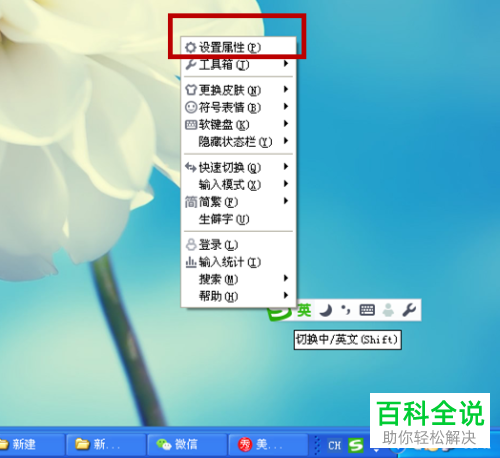Click the user login icon on the status bar
The height and width of the screenshot is (458, 500).
[x=388, y=310]
